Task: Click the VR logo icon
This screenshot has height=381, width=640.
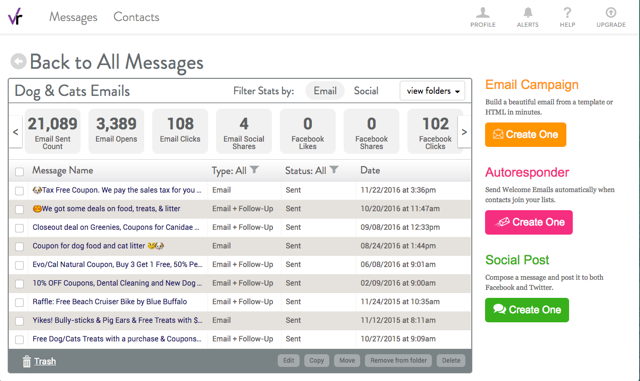Action: pos(16,16)
